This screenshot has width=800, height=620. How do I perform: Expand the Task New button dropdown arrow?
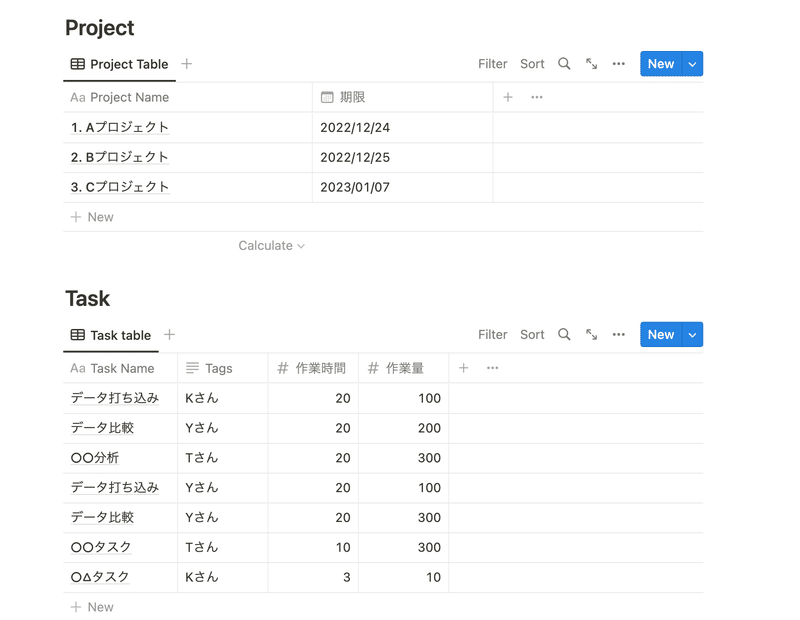pos(692,335)
